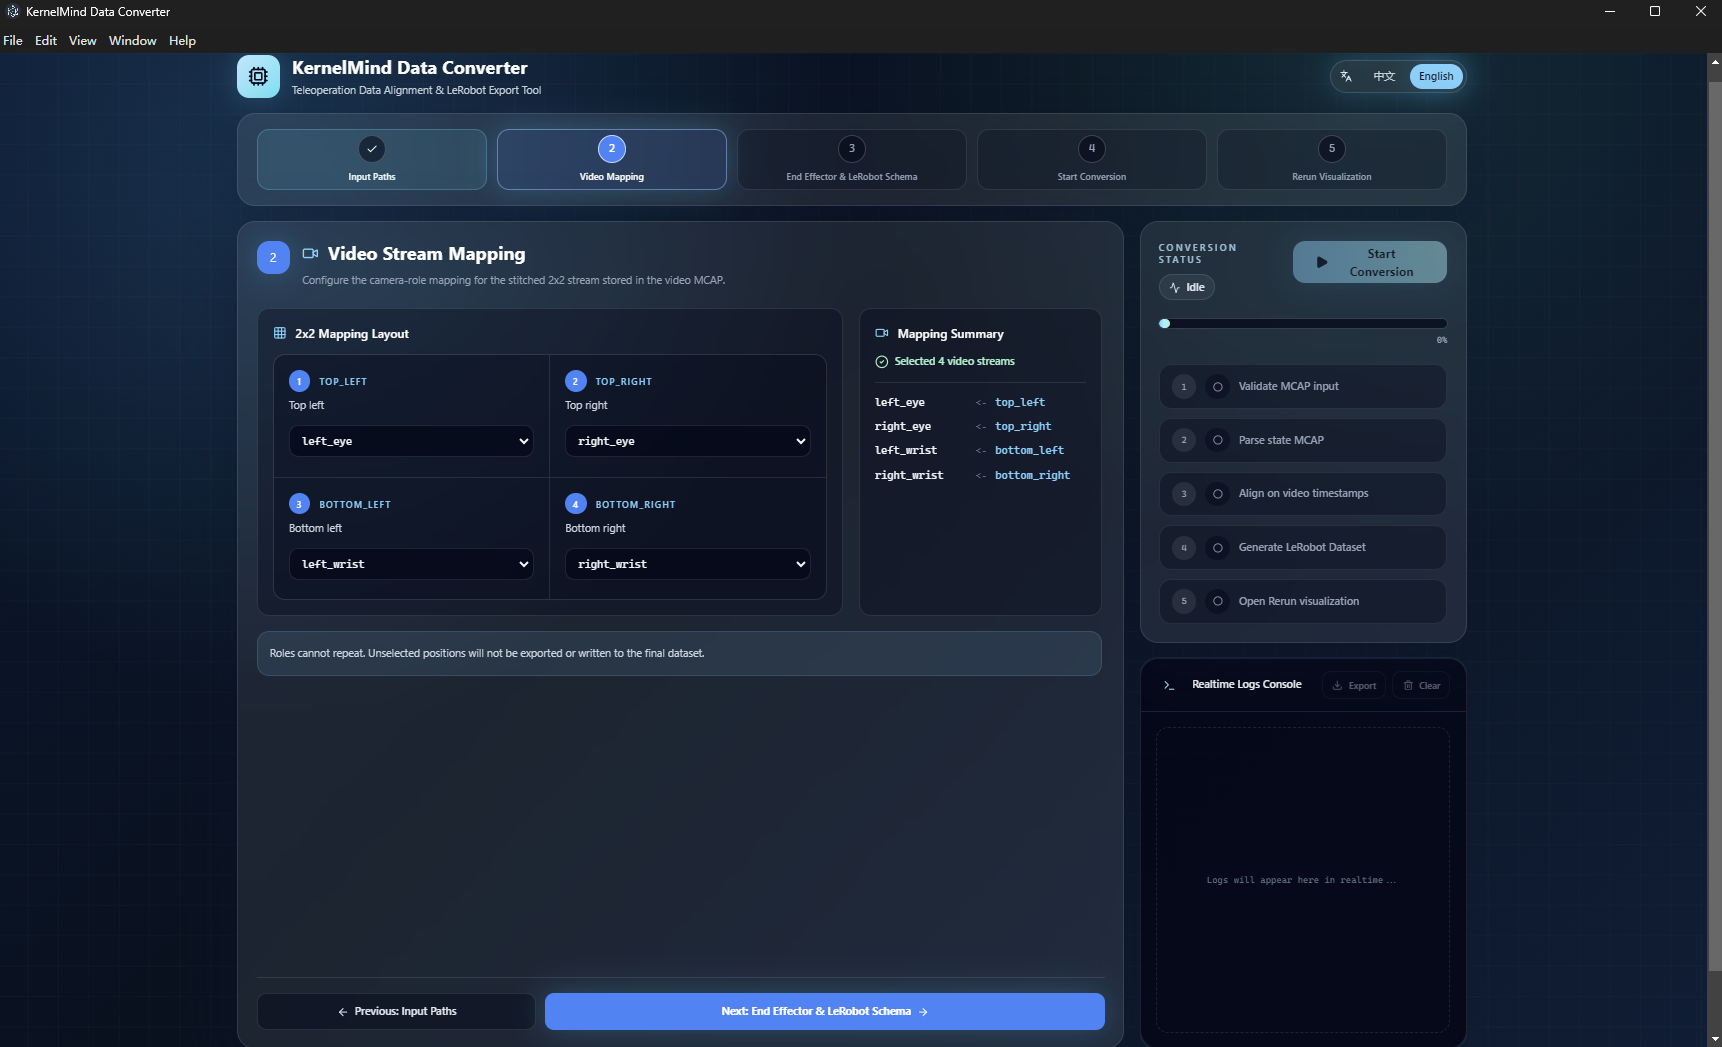
Task: Select the Video Mapping step
Action: point(612,159)
